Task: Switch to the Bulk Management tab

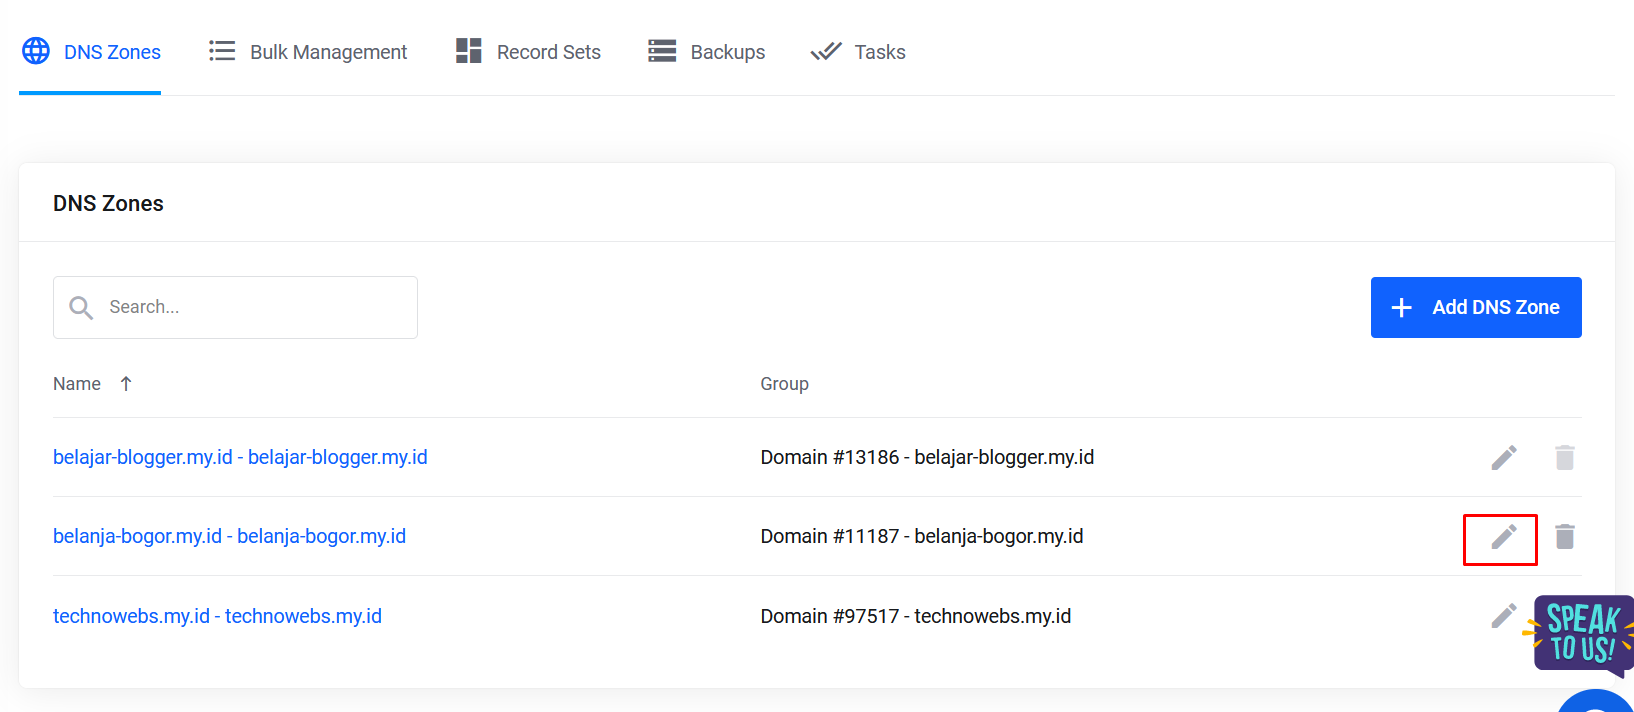Action: (328, 52)
